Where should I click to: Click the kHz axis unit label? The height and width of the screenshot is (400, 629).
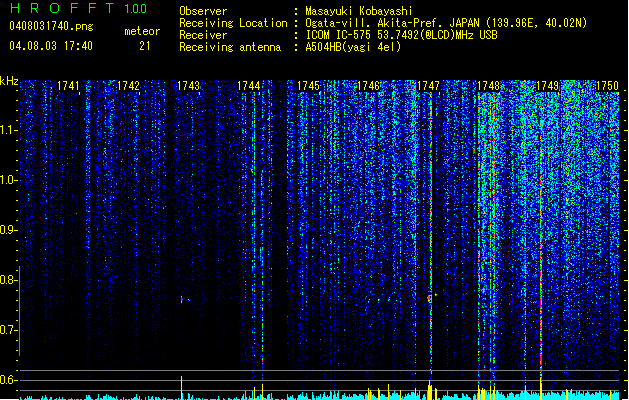coord(9,81)
